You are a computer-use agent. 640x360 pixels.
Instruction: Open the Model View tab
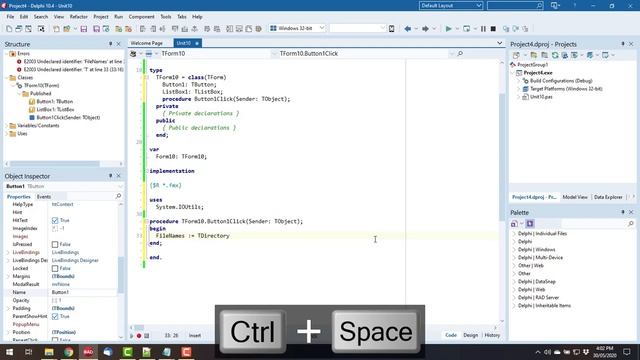(575, 197)
